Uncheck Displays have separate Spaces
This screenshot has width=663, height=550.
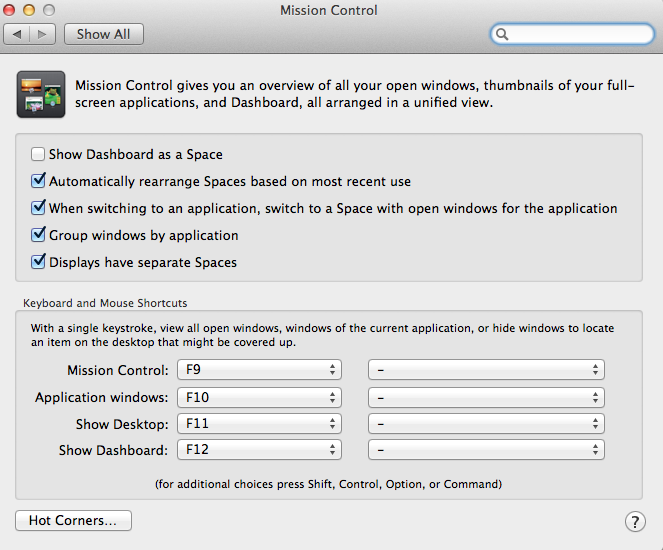coord(38,262)
